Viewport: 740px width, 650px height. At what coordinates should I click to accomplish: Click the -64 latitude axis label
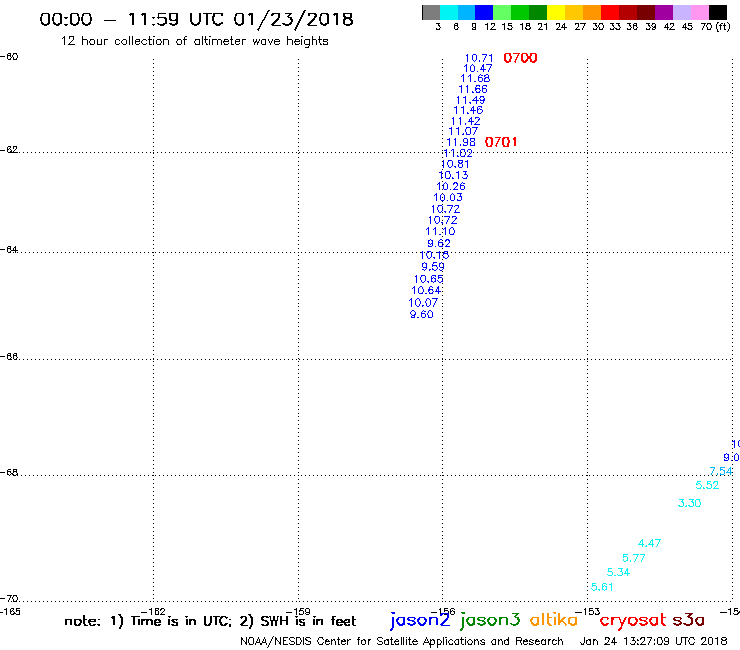tap(9, 249)
